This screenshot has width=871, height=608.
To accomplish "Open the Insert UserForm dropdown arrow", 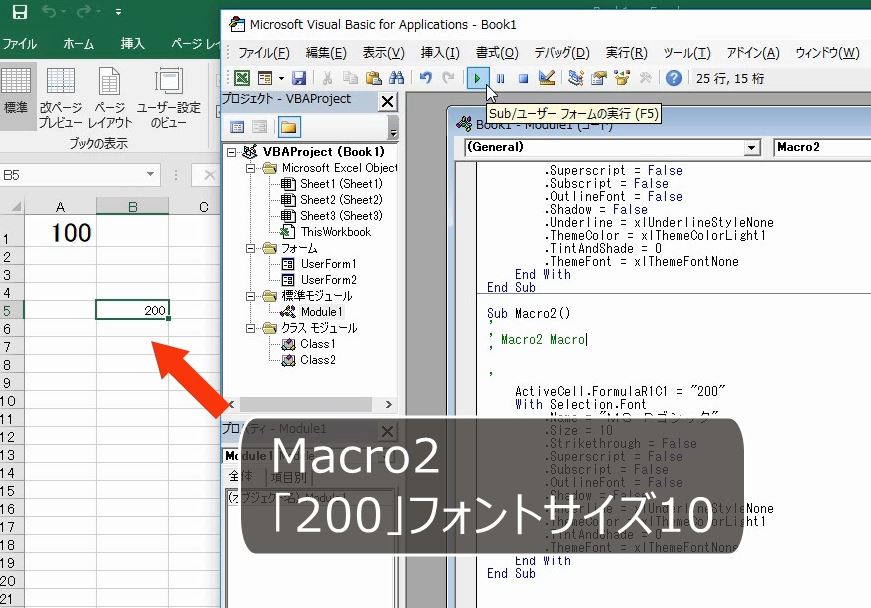I will point(281,78).
